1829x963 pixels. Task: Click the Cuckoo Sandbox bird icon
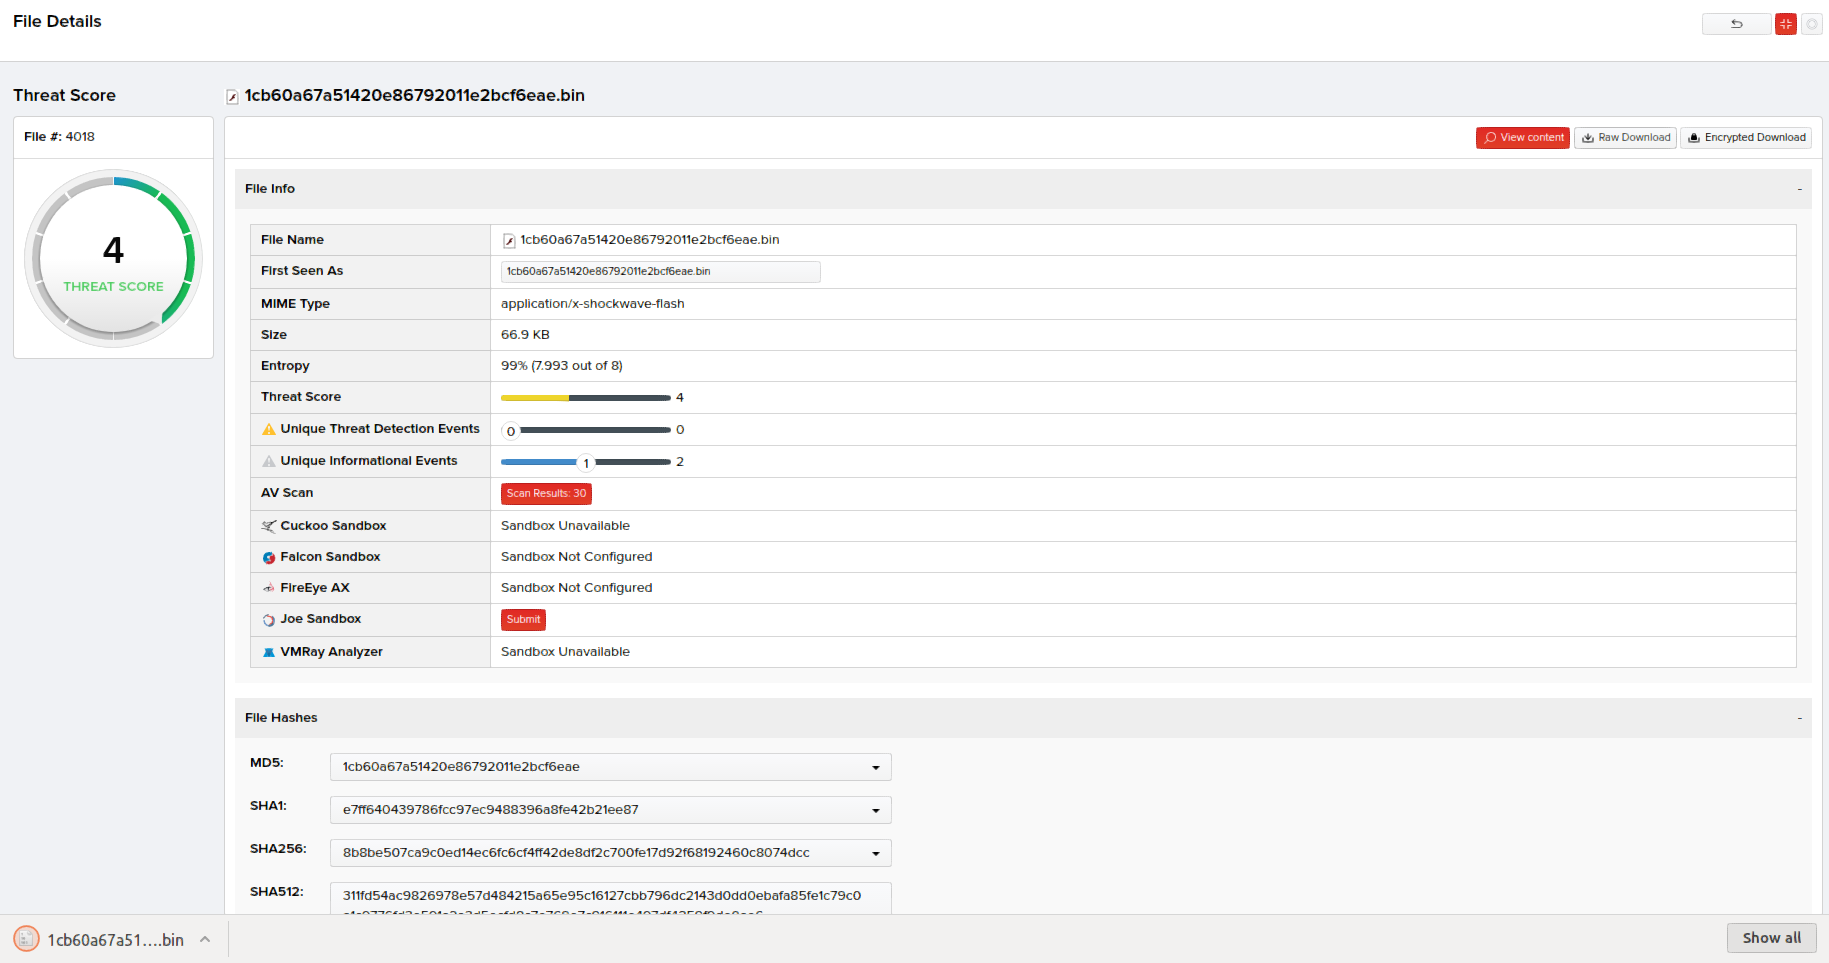268,526
